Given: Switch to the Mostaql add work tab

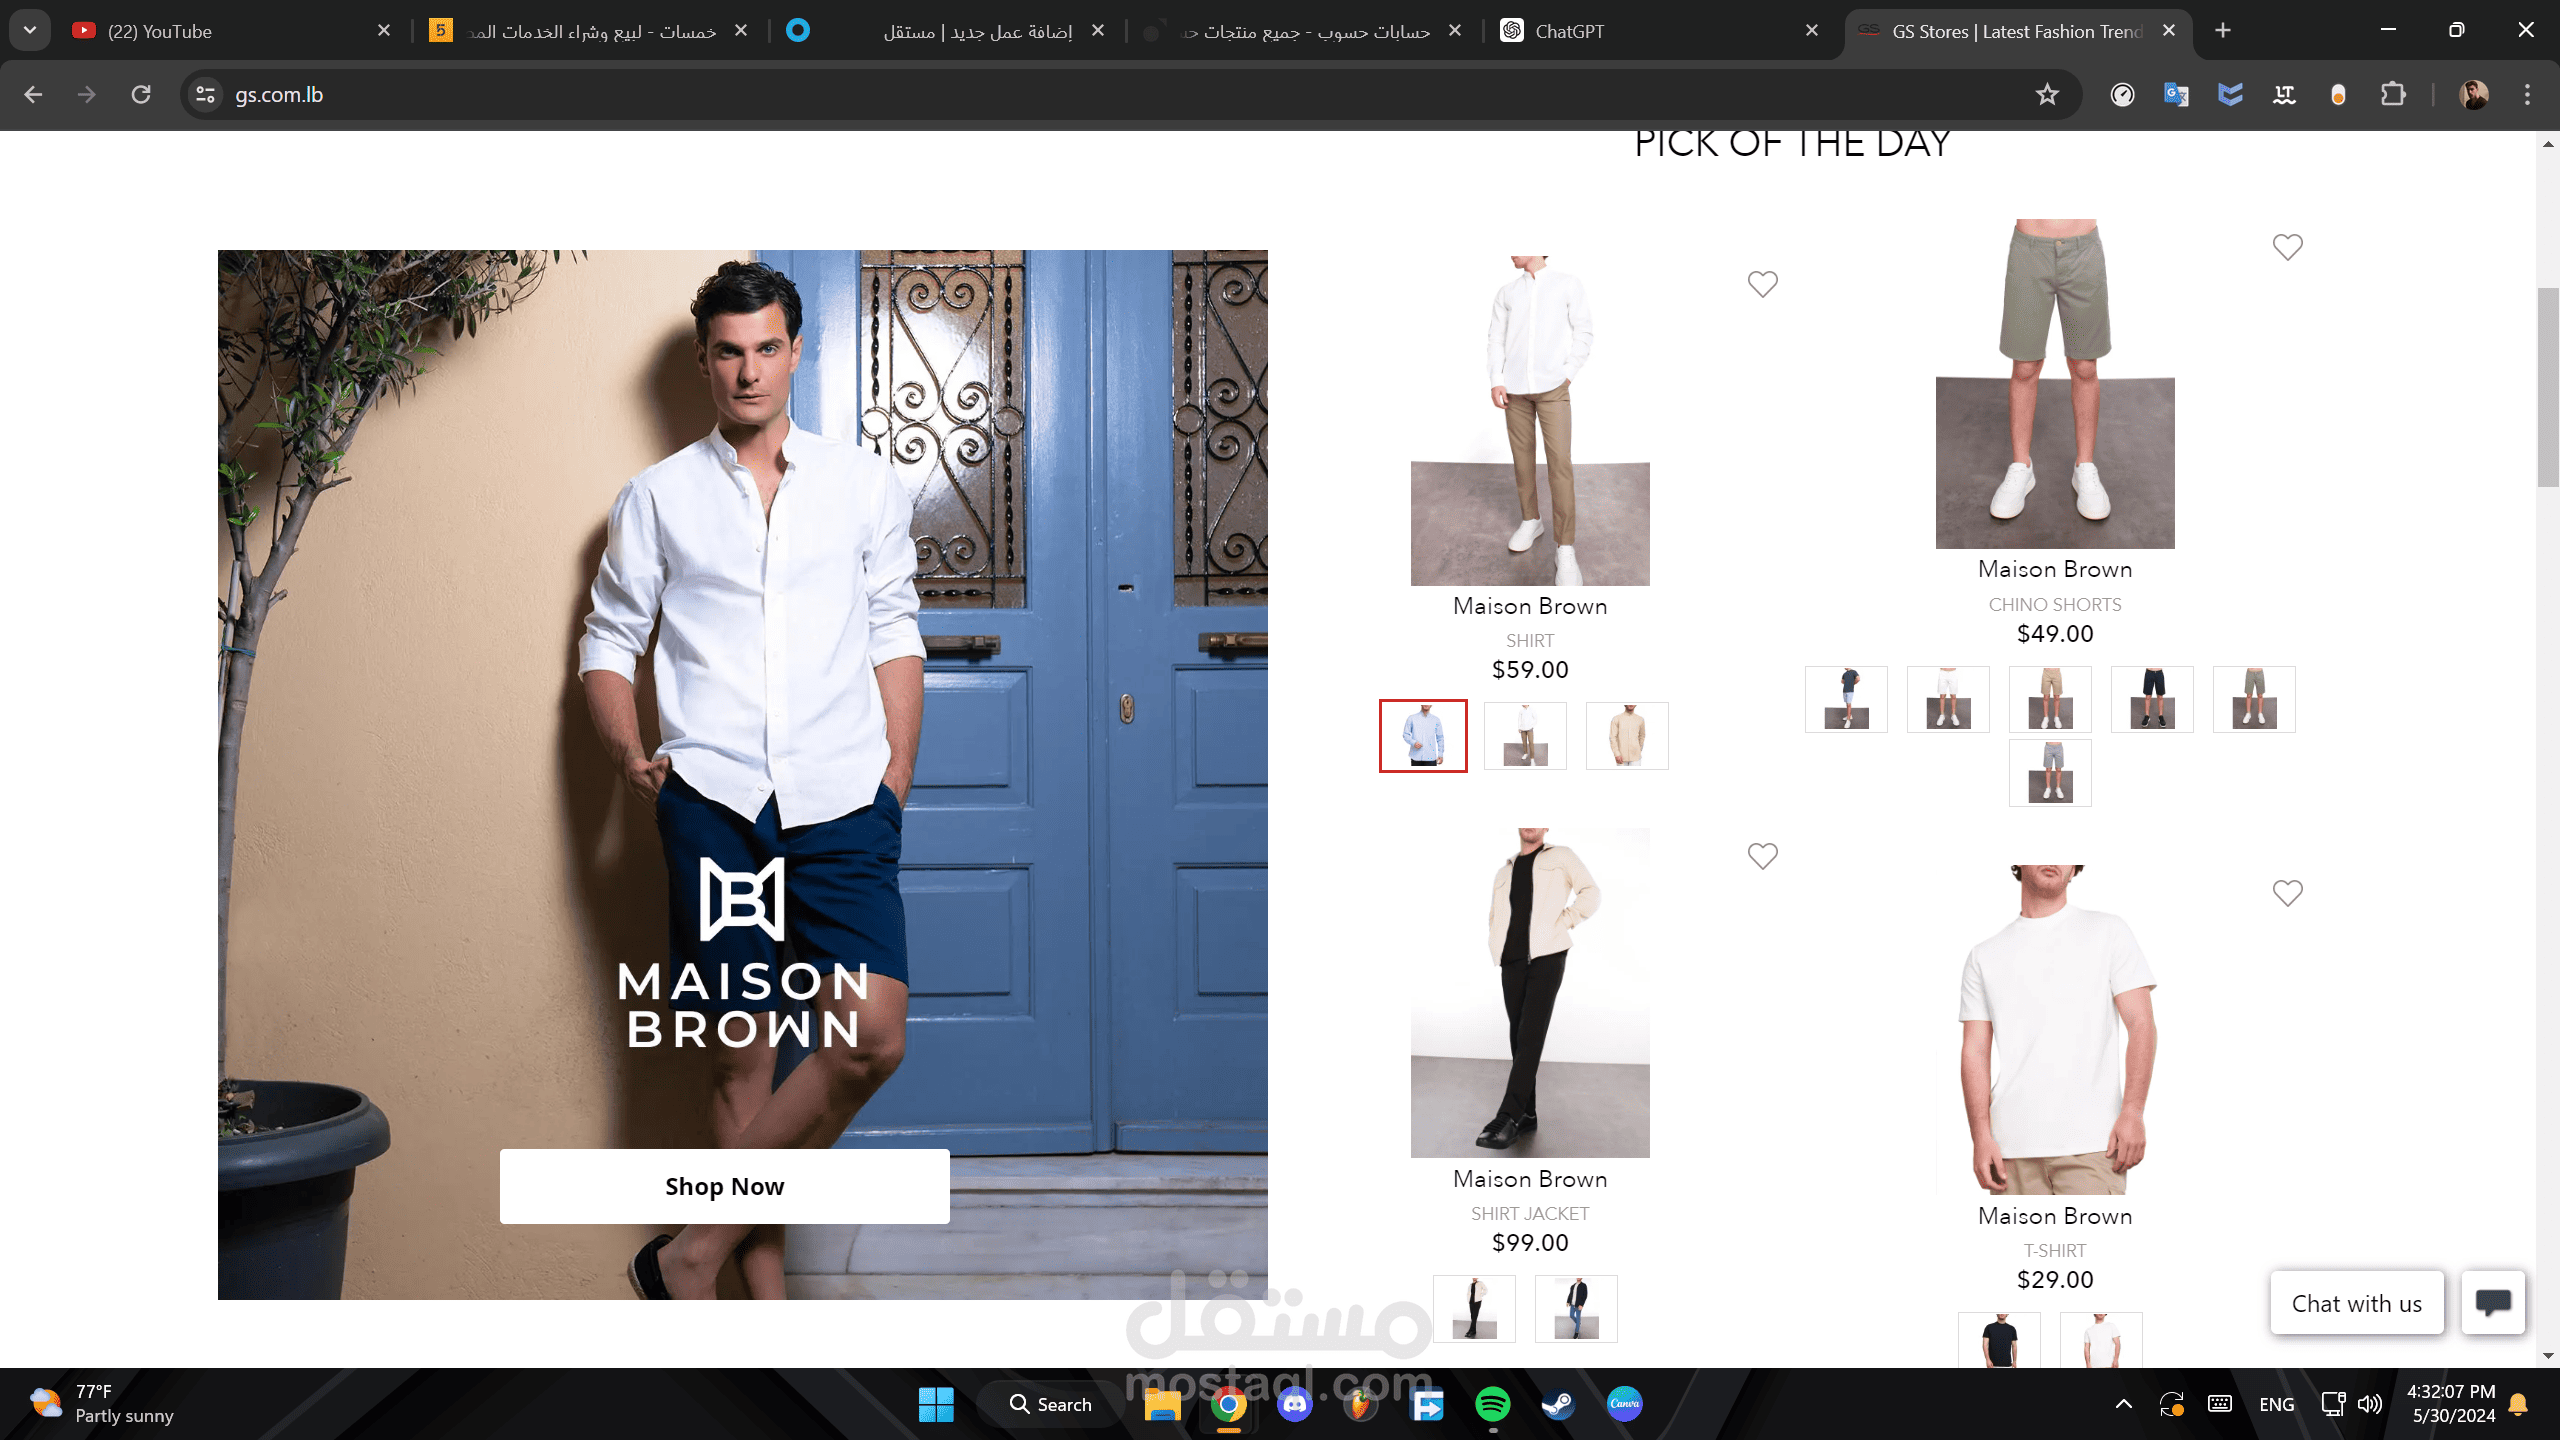Looking at the screenshot, I should point(946,31).
